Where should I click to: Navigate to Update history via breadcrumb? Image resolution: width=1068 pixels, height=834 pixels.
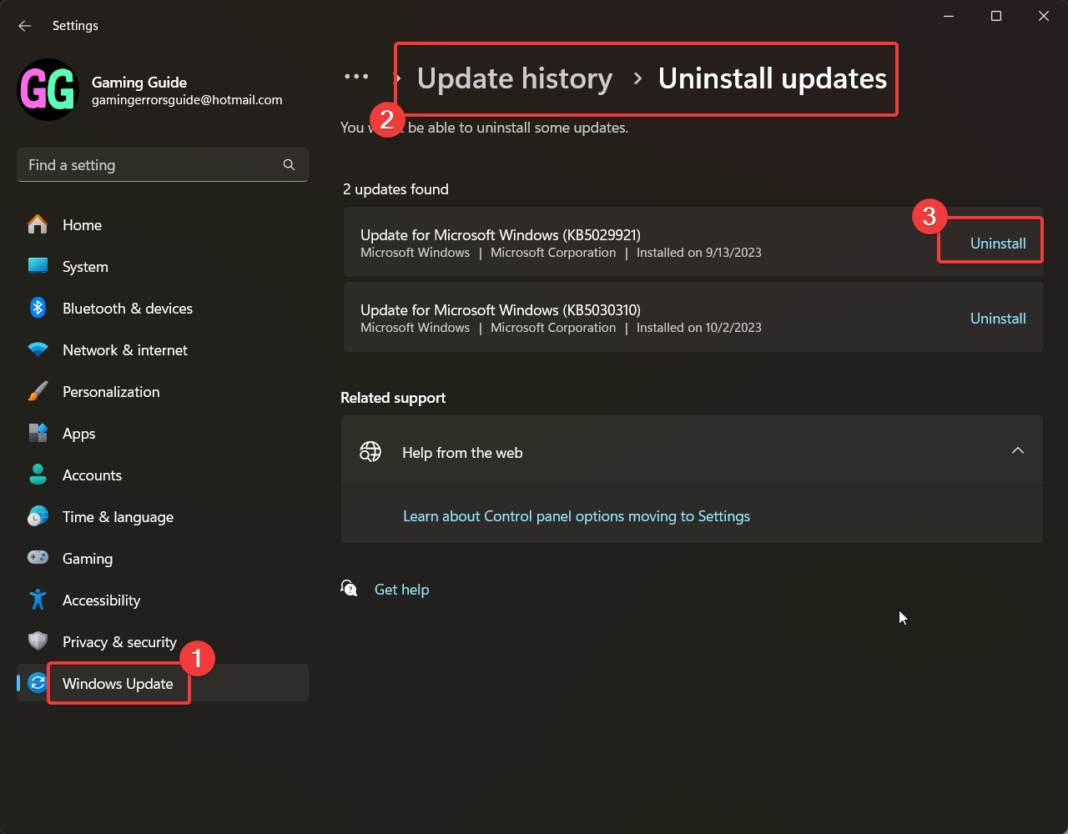tap(514, 78)
